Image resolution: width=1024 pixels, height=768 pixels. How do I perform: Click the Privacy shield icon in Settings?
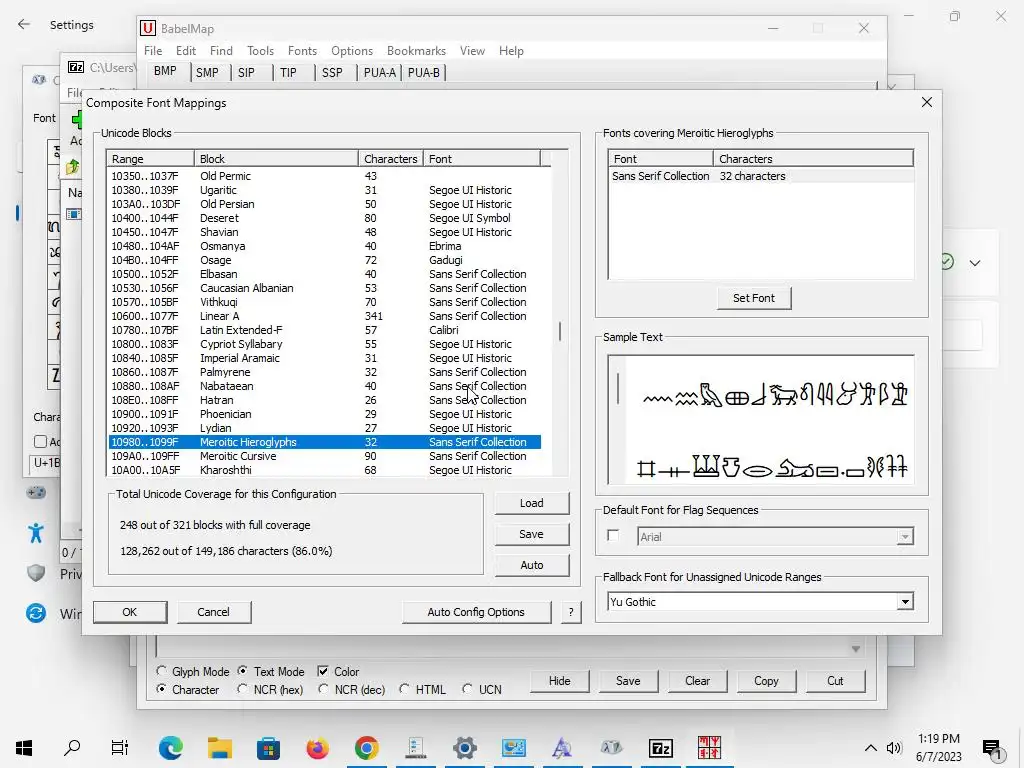[x=36, y=573]
